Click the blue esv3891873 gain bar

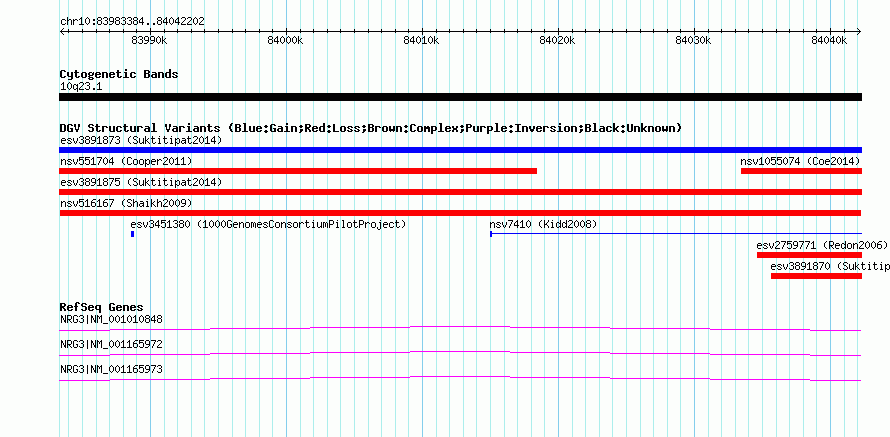[x=460, y=150]
